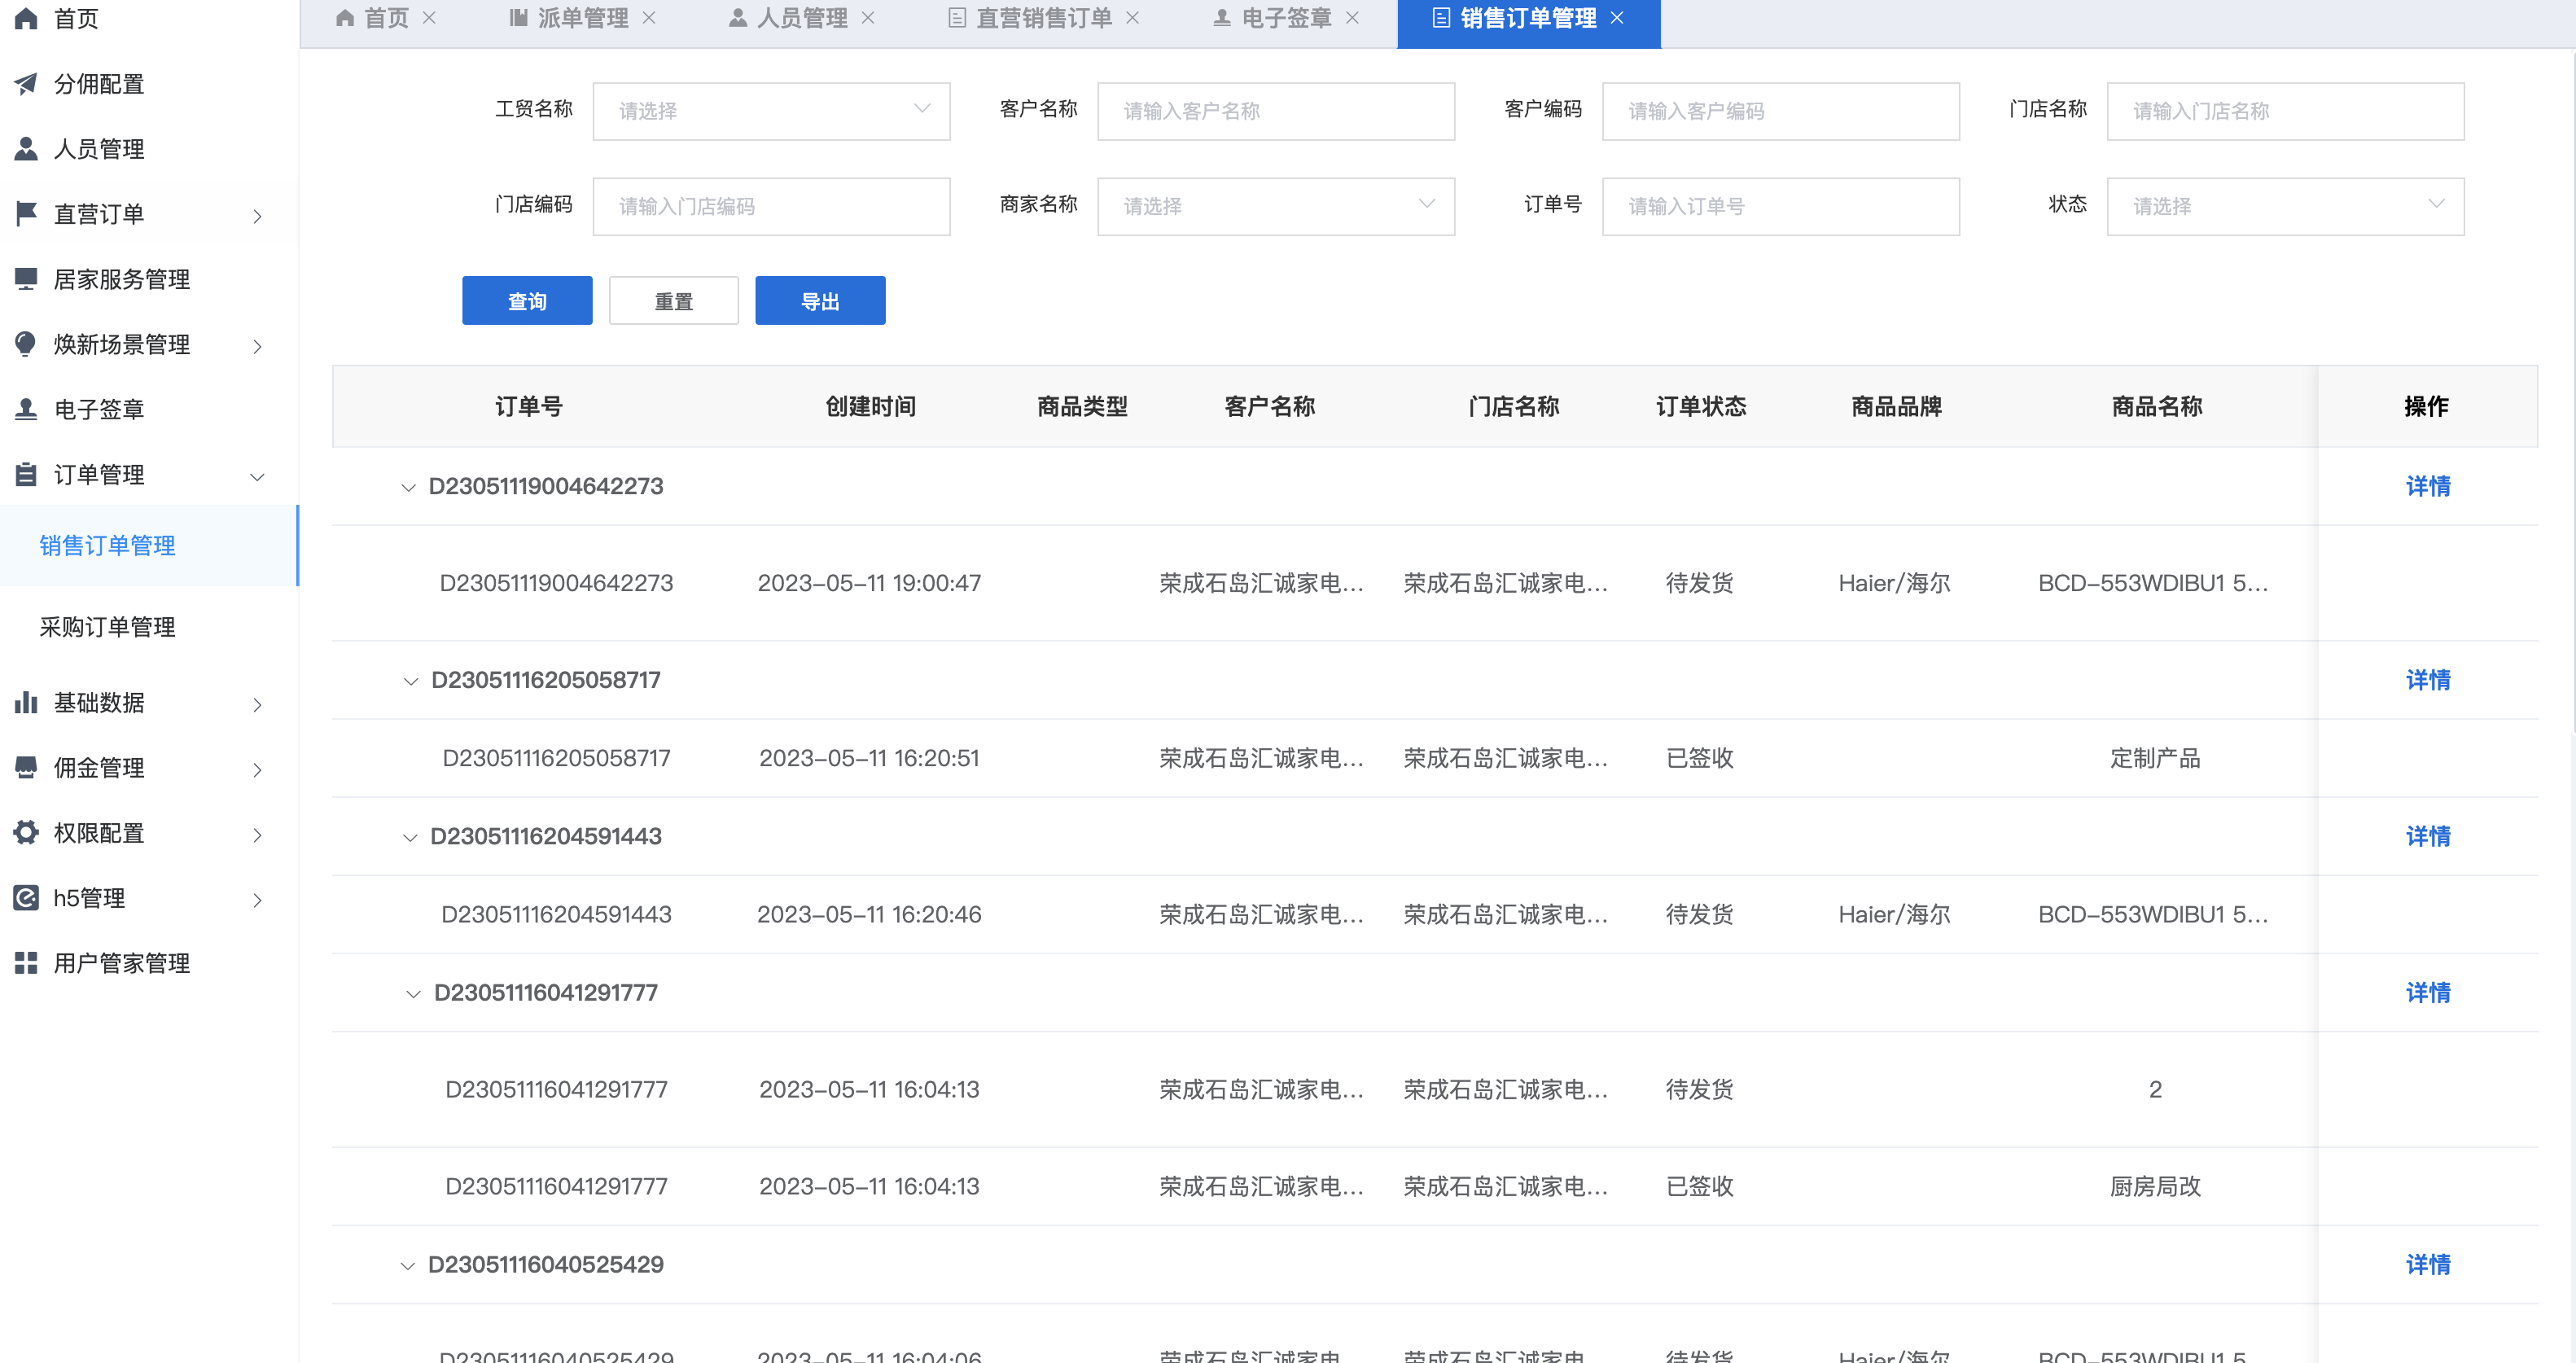
Task: Click the paper plane icon for 分佣配置
Action: pos(26,84)
